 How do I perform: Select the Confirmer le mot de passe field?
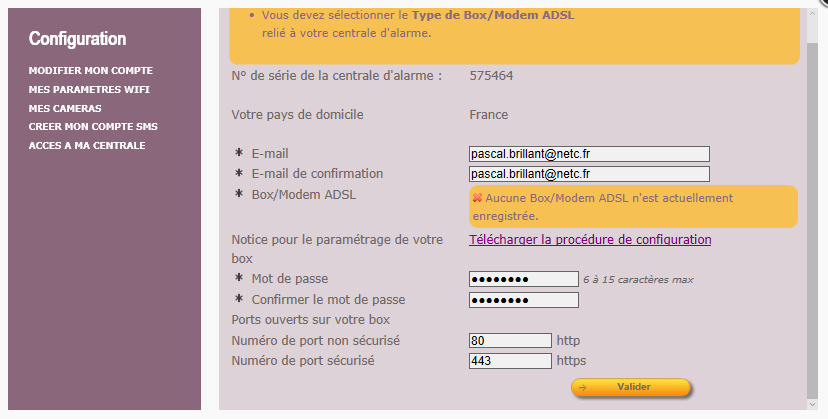coord(523,300)
